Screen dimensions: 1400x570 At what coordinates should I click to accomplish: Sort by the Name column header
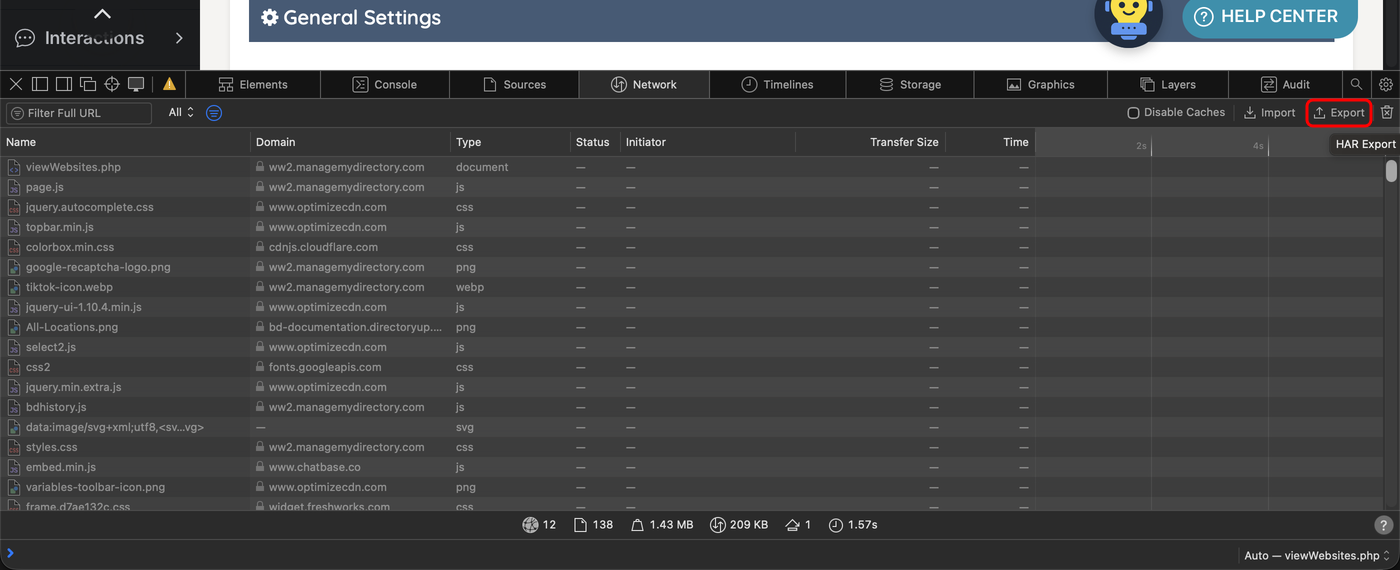[125, 142]
